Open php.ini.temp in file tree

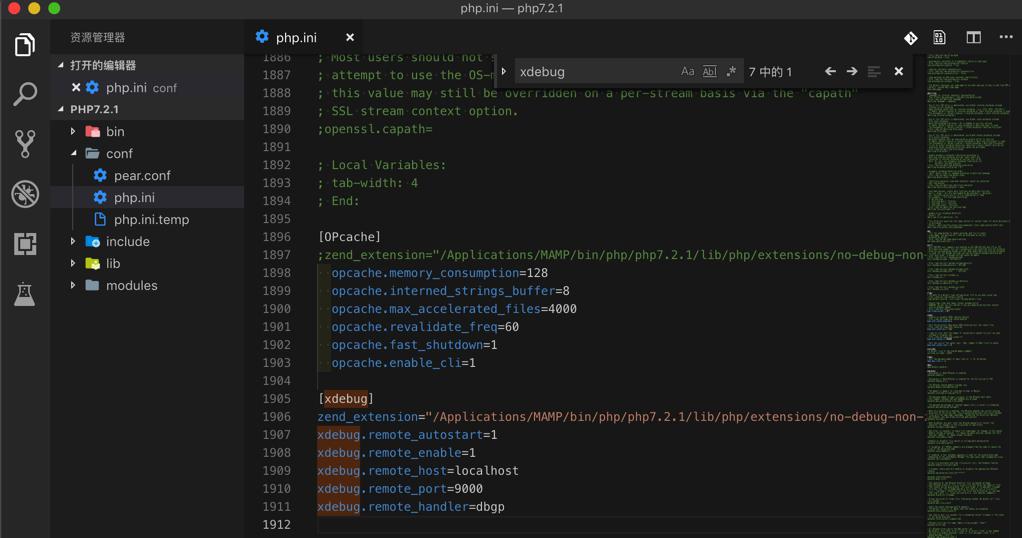147,219
